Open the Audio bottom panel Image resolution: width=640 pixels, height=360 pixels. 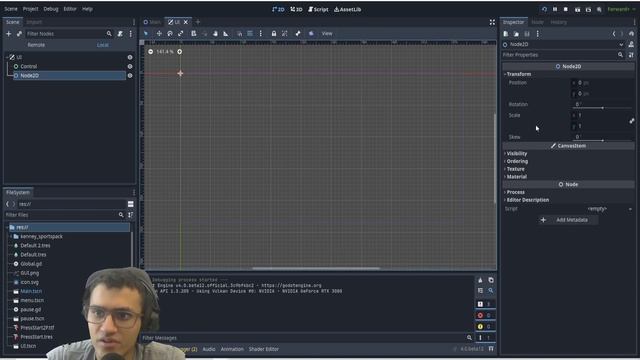pyautogui.click(x=209, y=349)
